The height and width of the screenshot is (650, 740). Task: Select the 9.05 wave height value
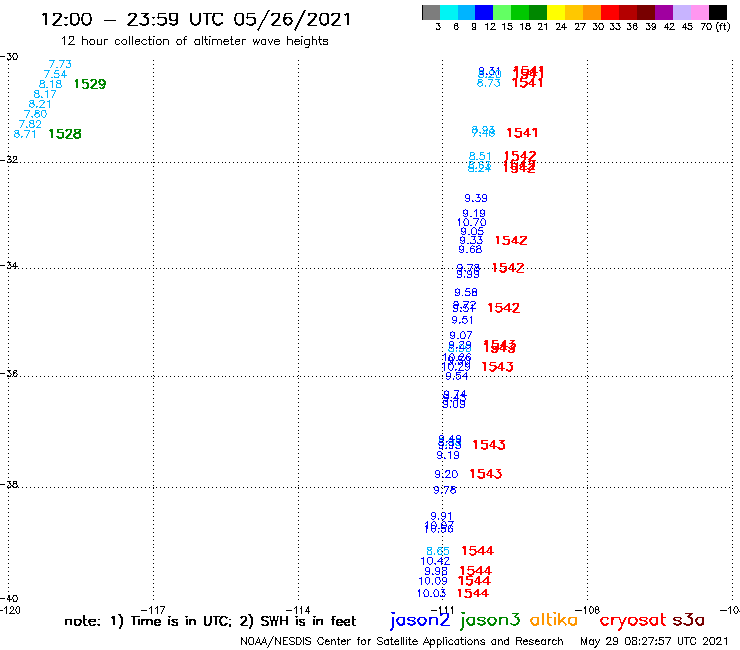click(x=472, y=231)
